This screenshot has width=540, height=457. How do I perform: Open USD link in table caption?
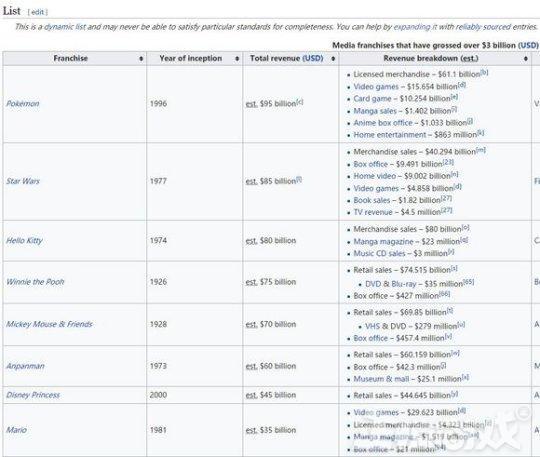(528, 45)
